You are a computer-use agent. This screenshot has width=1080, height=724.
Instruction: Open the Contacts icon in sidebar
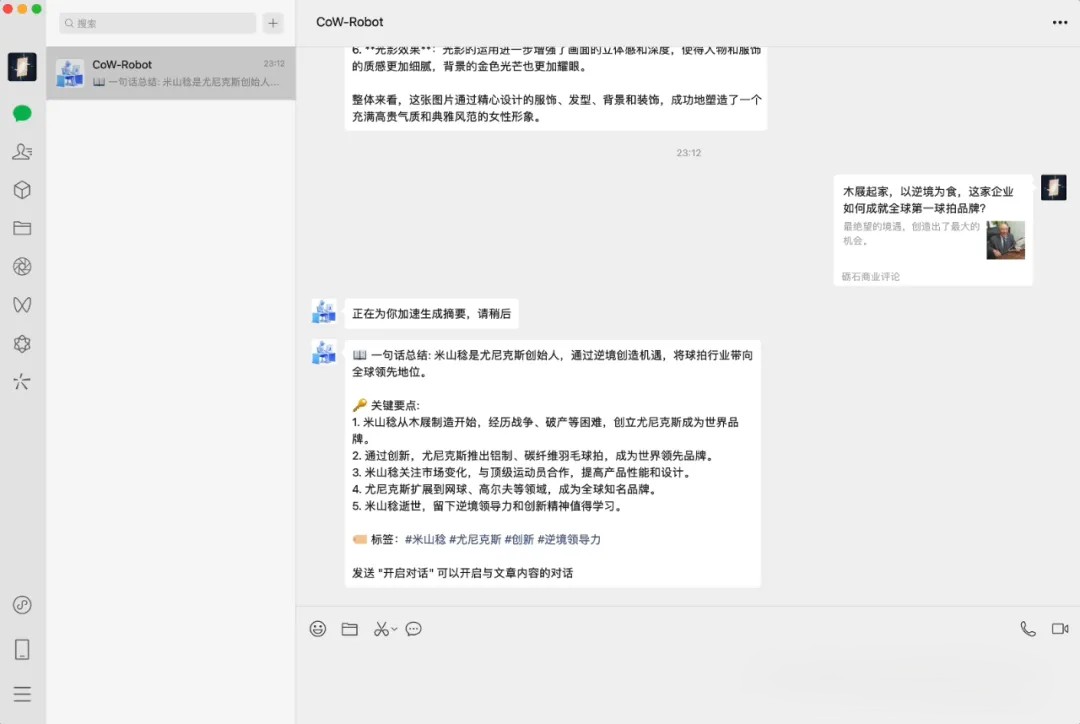[22, 152]
